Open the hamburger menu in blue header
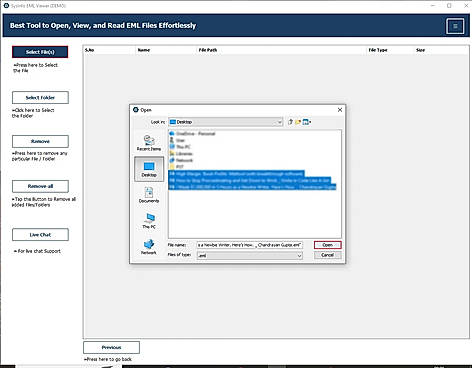472x368 pixels. 455,26
